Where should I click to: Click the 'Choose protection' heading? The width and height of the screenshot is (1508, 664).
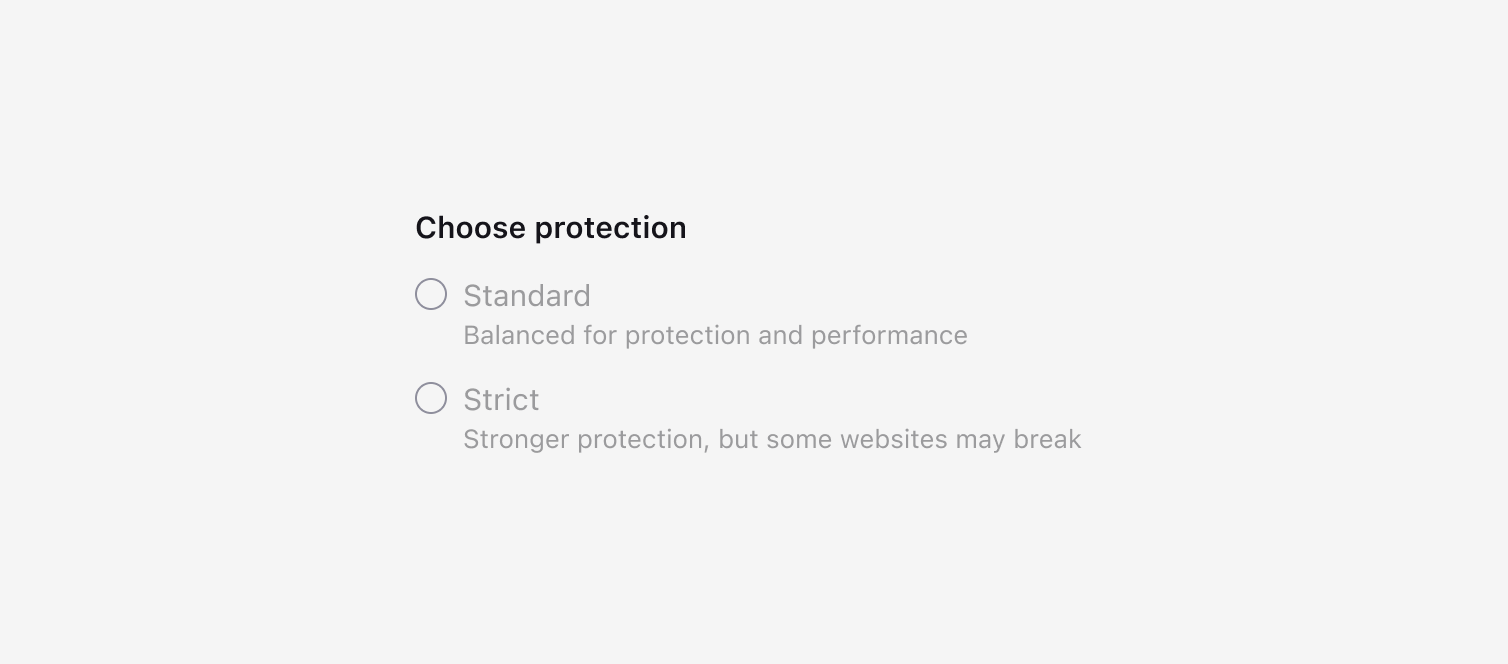click(551, 228)
